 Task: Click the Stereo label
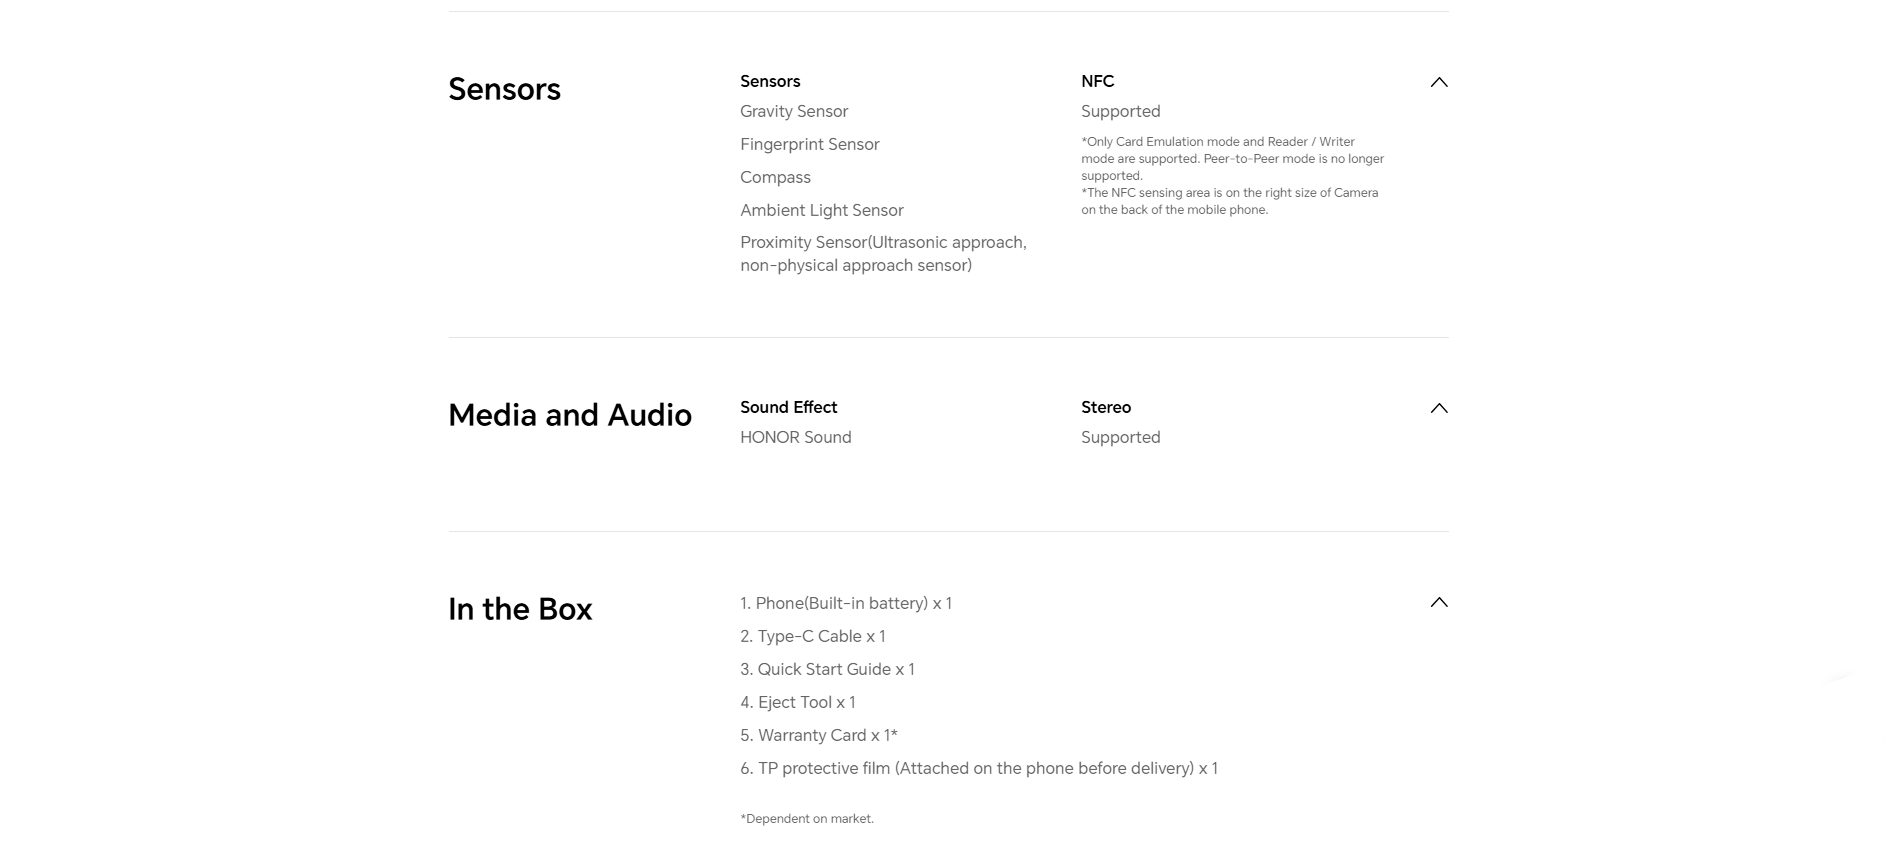pyautogui.click(x=1106, y=407)
